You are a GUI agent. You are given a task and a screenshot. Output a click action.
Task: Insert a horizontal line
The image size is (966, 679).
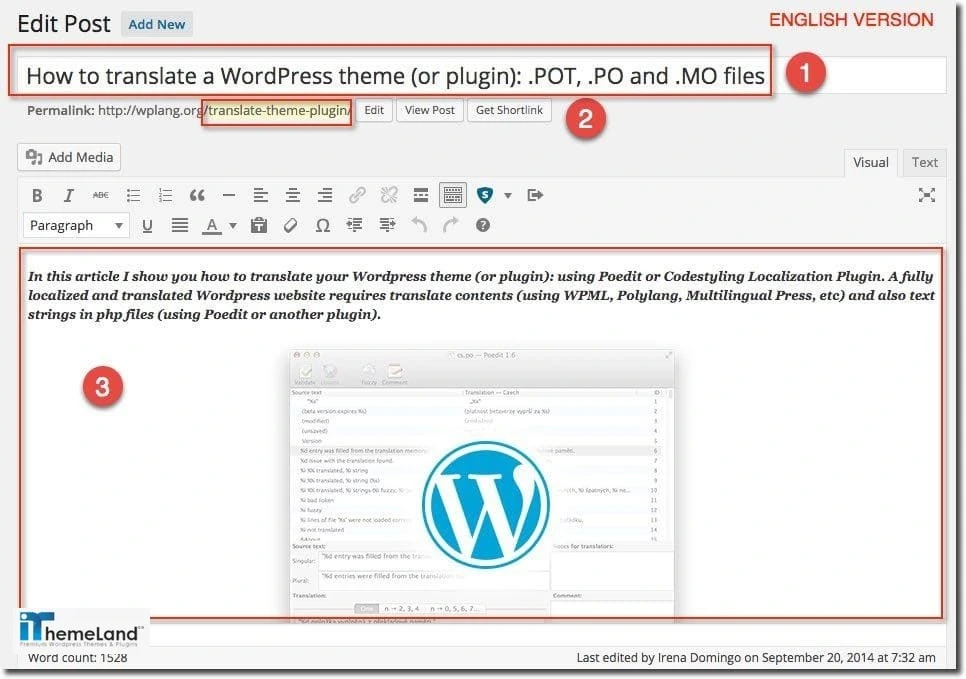pyautogui.click(x=229, y=195)
